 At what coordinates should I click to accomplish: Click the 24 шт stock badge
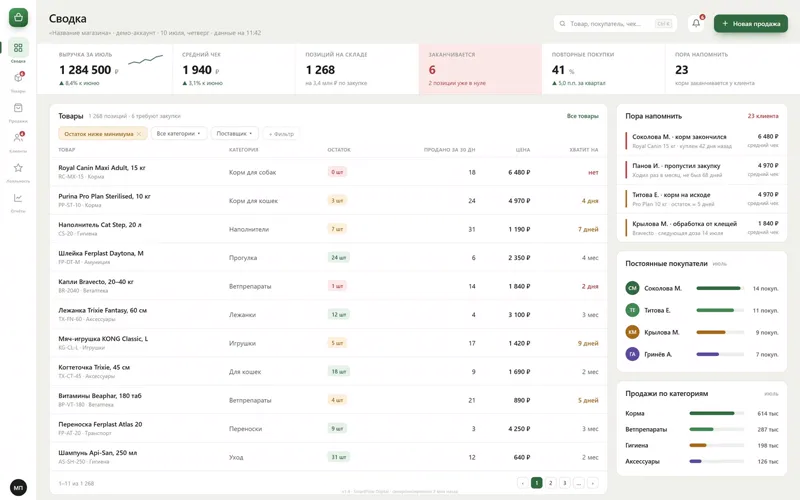tap(339, 258)
